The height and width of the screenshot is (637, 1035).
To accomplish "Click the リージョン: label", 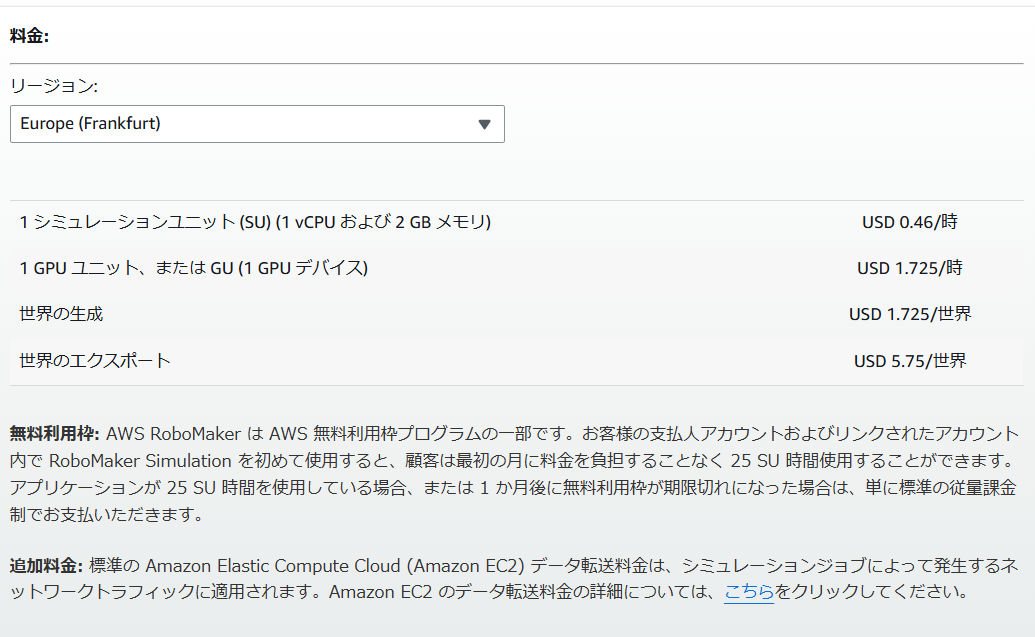I will pyautogui.click(x=53, y=86).
